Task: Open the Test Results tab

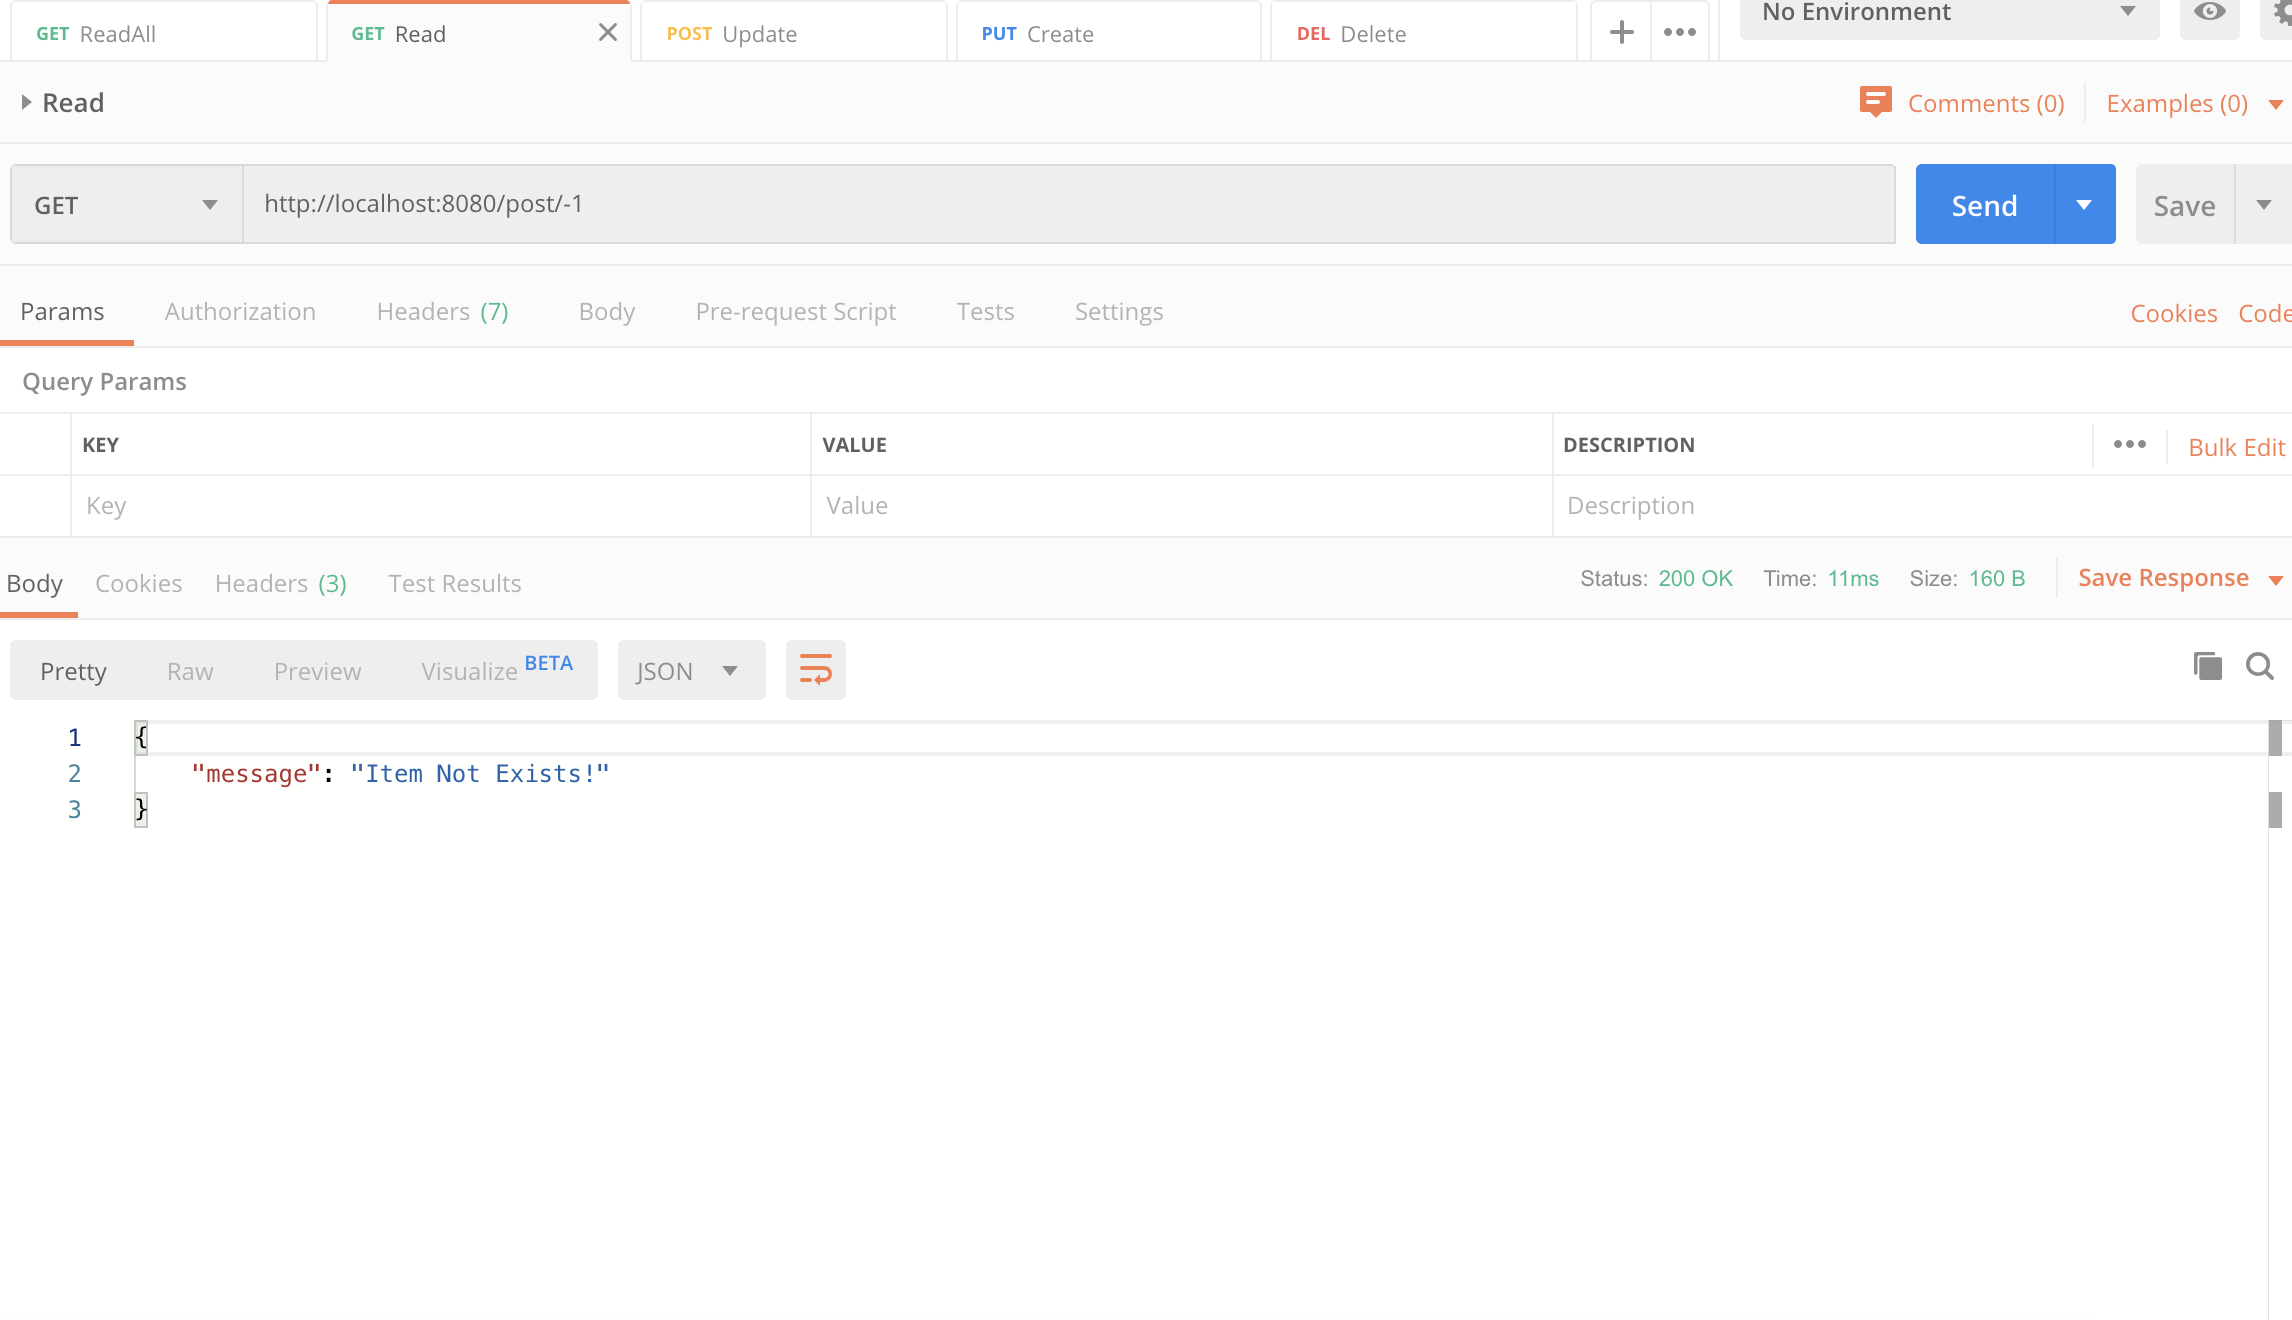Action: point(455,583)
